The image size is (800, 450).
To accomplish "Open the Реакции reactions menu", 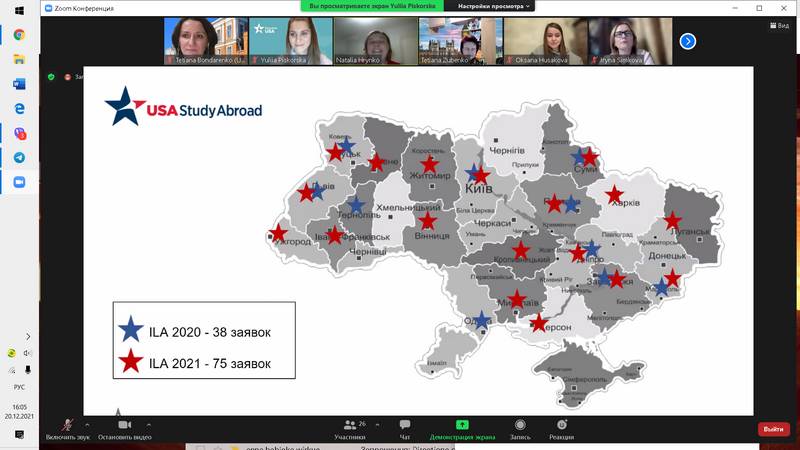I will click(x=562, y=430).
